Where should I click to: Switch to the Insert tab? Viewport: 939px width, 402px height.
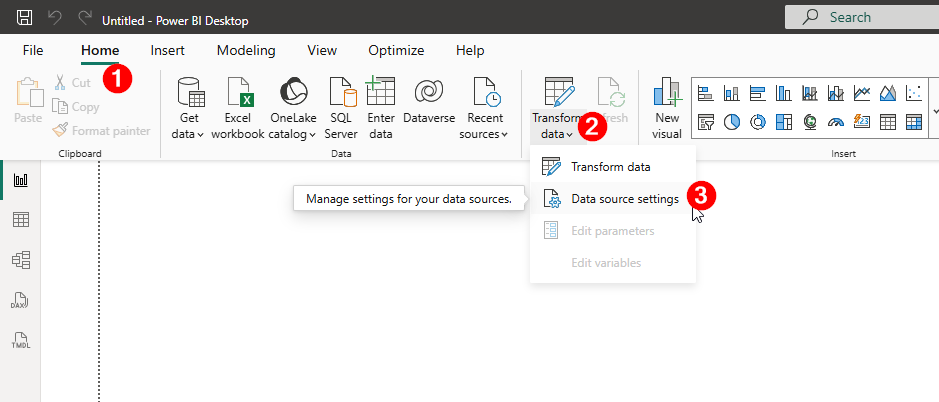tap(168, 50)
